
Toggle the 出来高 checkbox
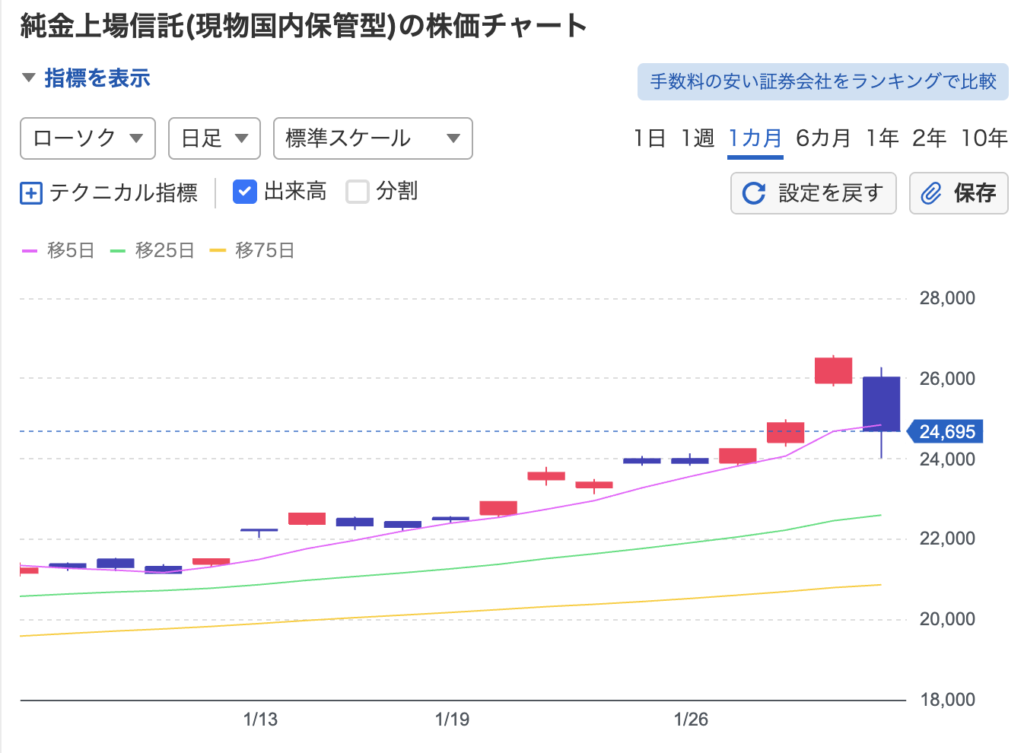245,192
